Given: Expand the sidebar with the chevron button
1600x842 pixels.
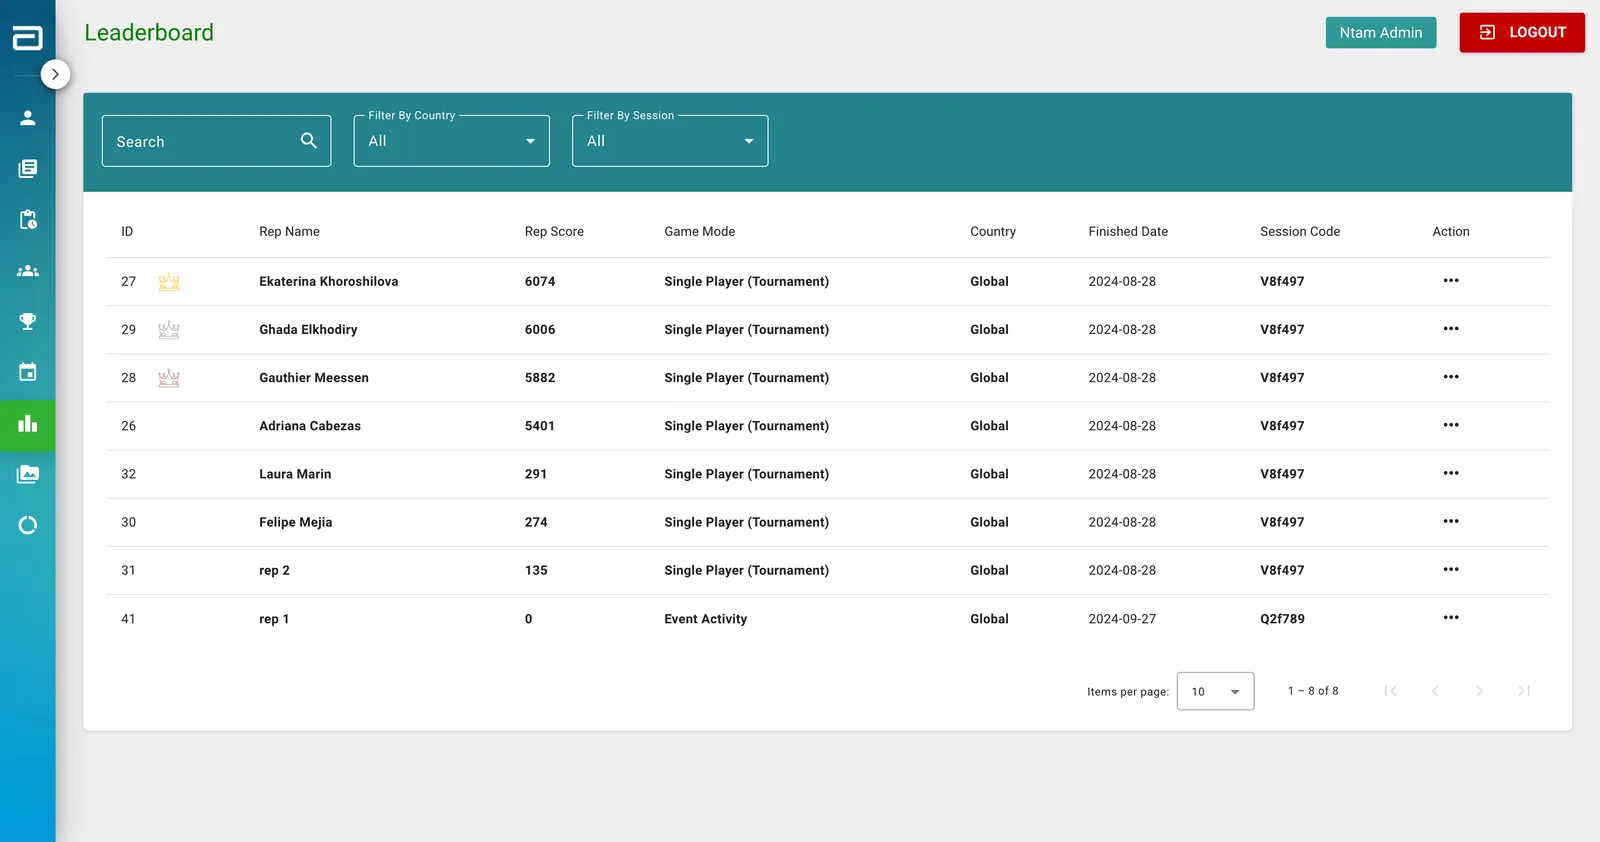Looking at the screenshot, I should 55,74.
